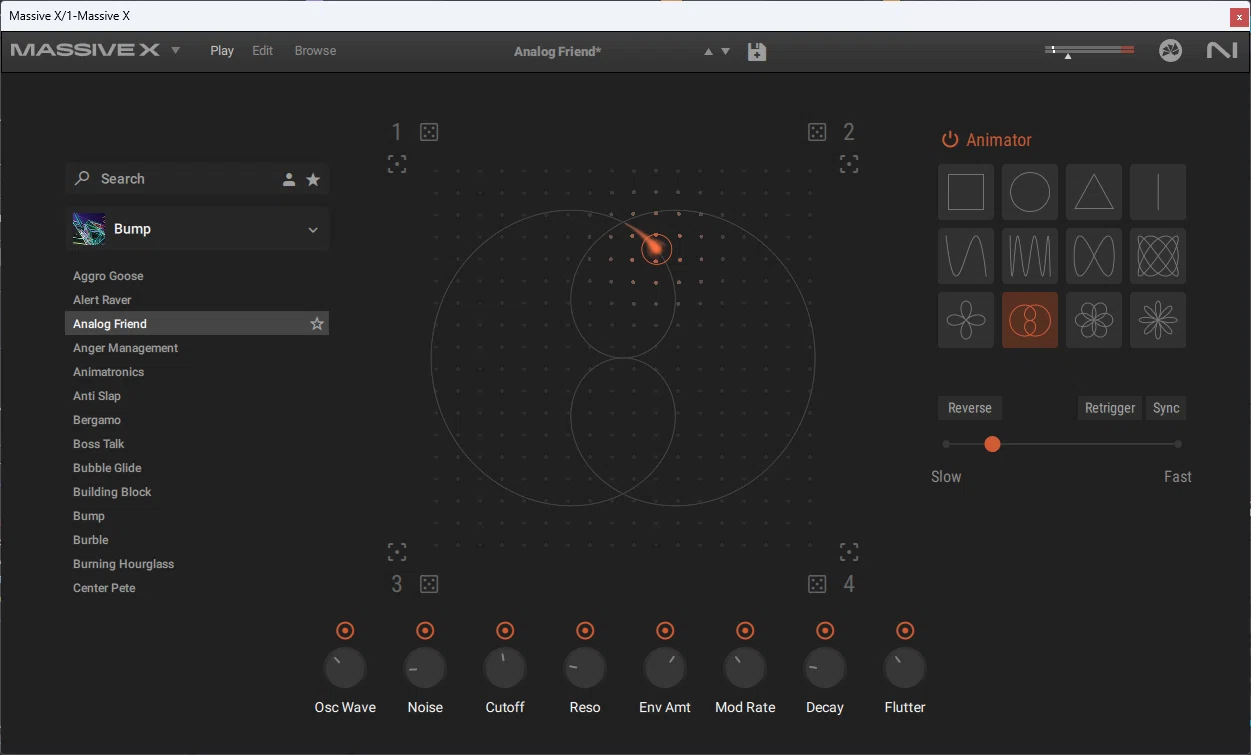This screenshot has width=1251, height=755.
Task: Click the Osc Wave knob
Action: pos(345,668)
